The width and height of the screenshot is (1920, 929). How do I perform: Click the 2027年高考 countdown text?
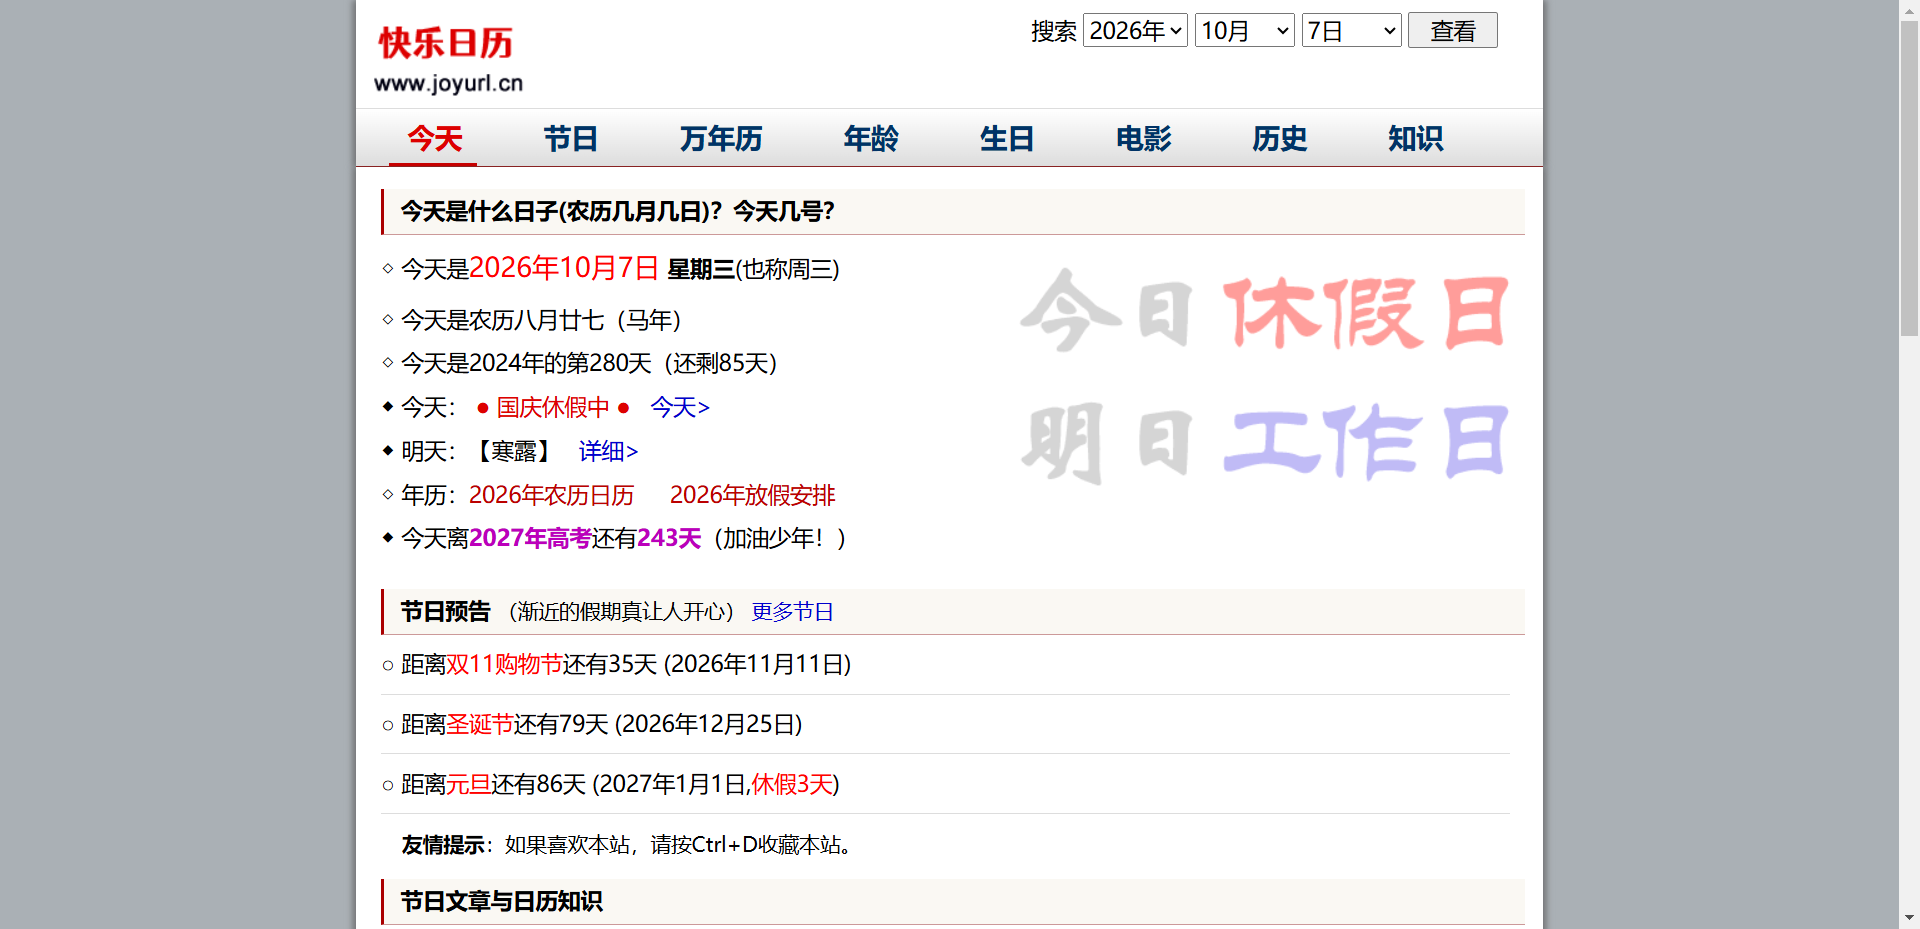click(x=530, y=538)
